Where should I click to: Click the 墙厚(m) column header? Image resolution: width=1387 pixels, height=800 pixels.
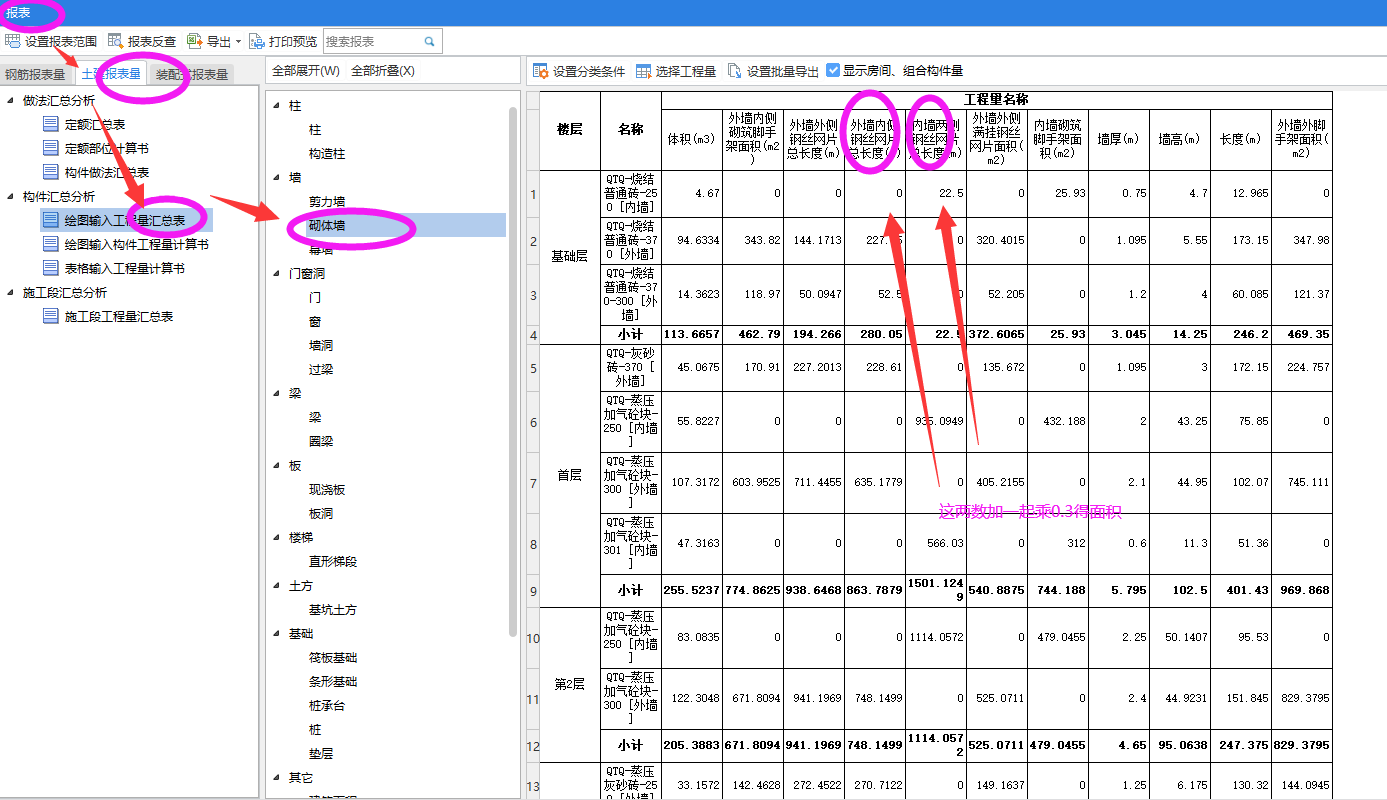1118,139
